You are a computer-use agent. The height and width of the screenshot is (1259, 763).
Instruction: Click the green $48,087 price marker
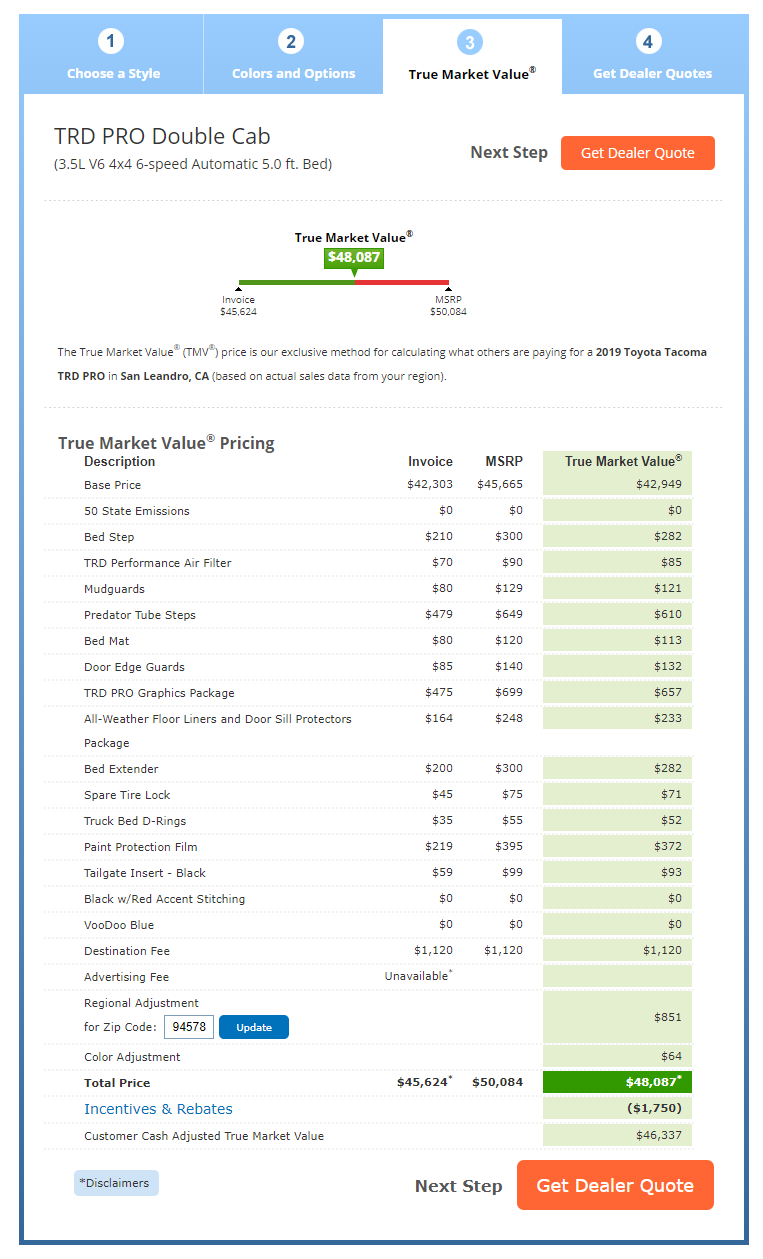(354, 257)
